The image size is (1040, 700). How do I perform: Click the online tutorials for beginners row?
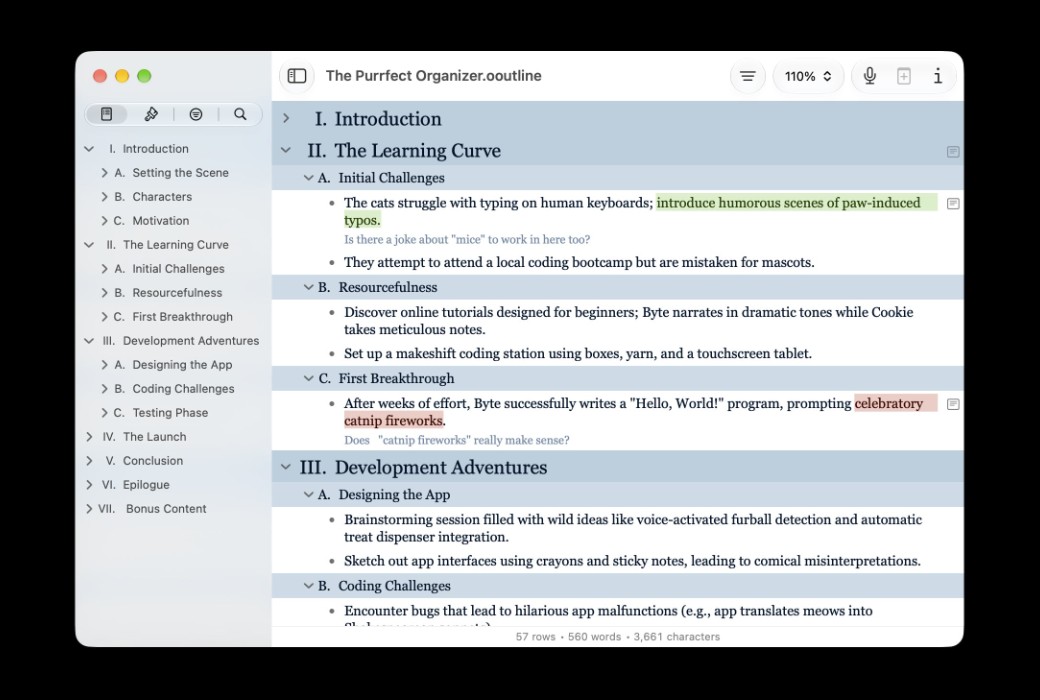[x=628, y=320]
